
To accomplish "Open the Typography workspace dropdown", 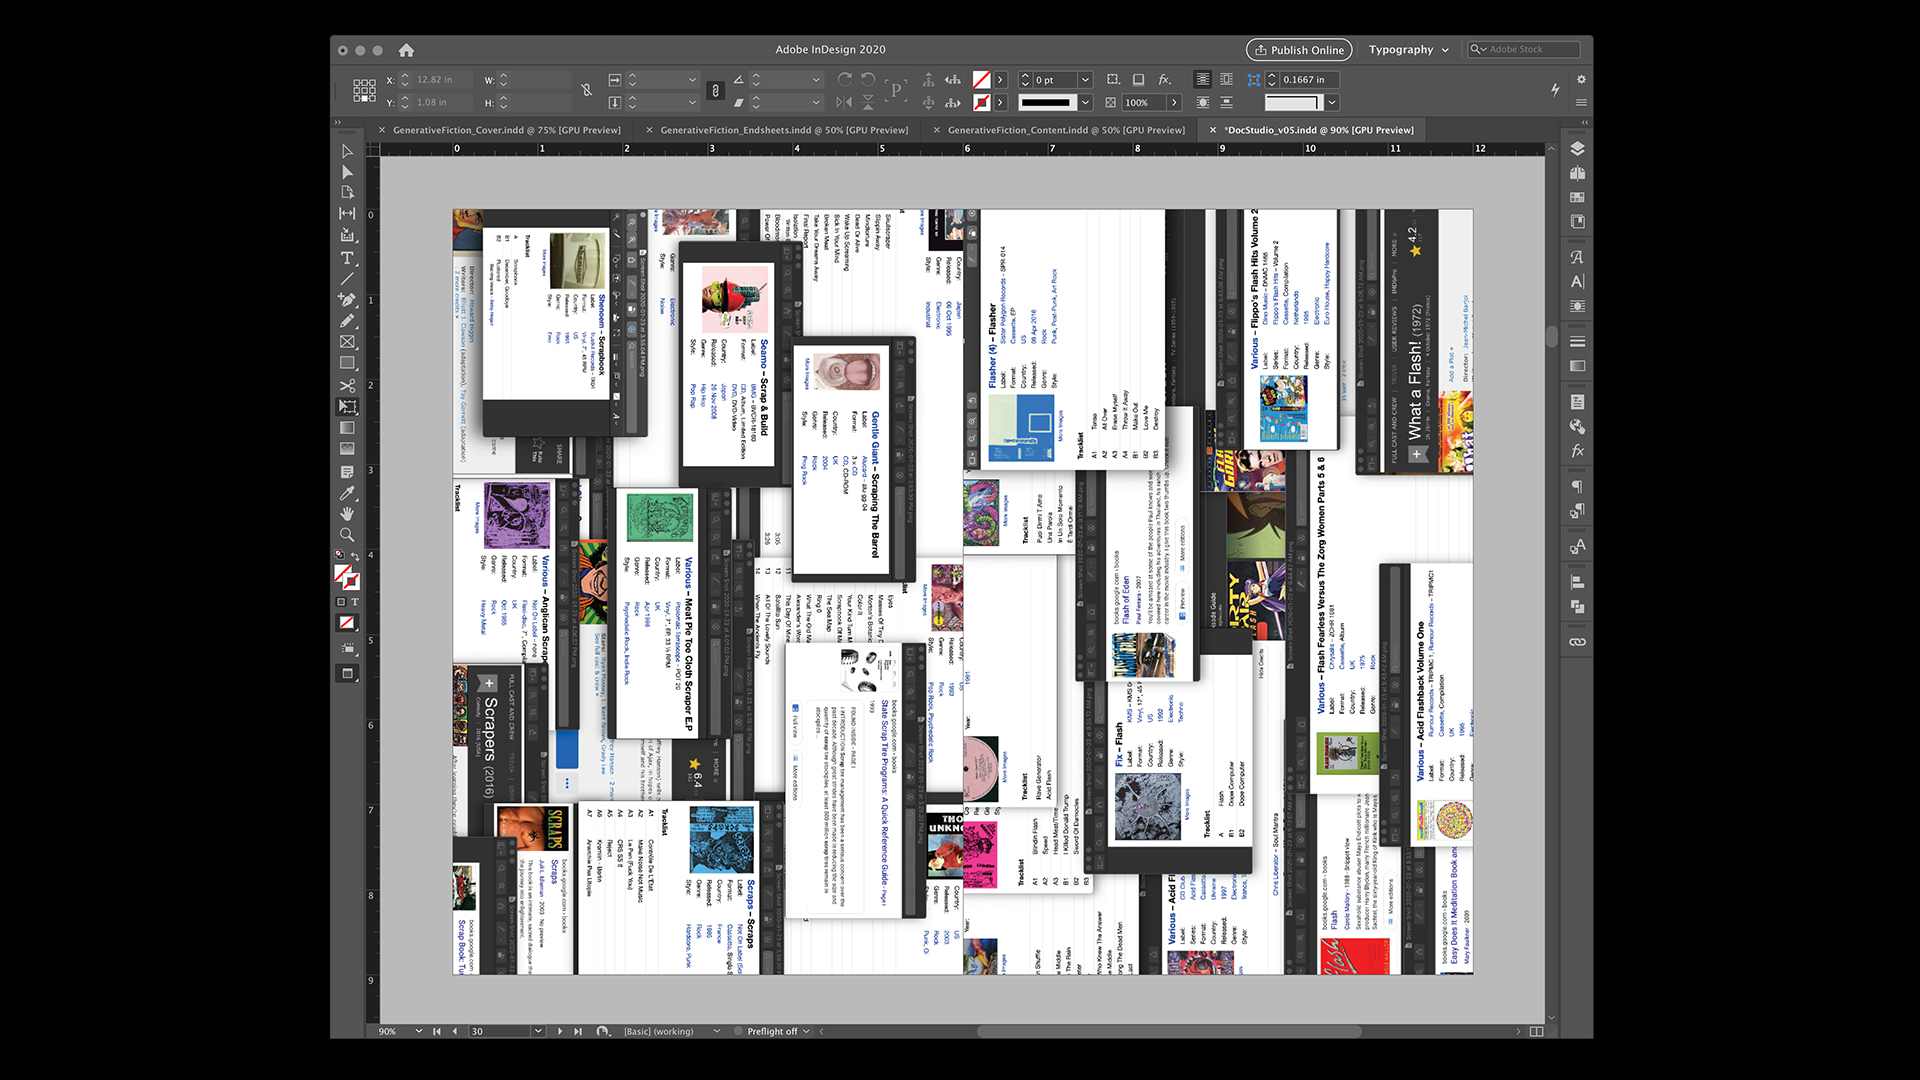I will [1408, 49].
